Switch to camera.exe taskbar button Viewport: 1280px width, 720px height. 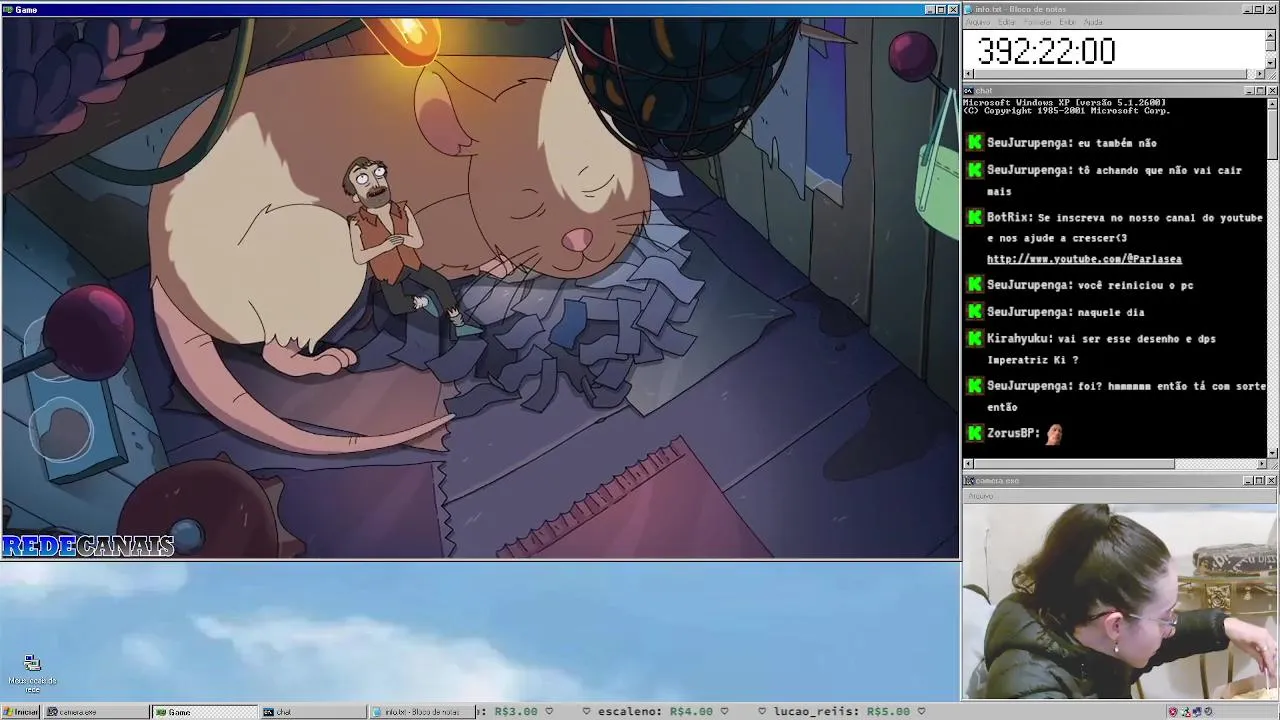(x=96, y=712)
